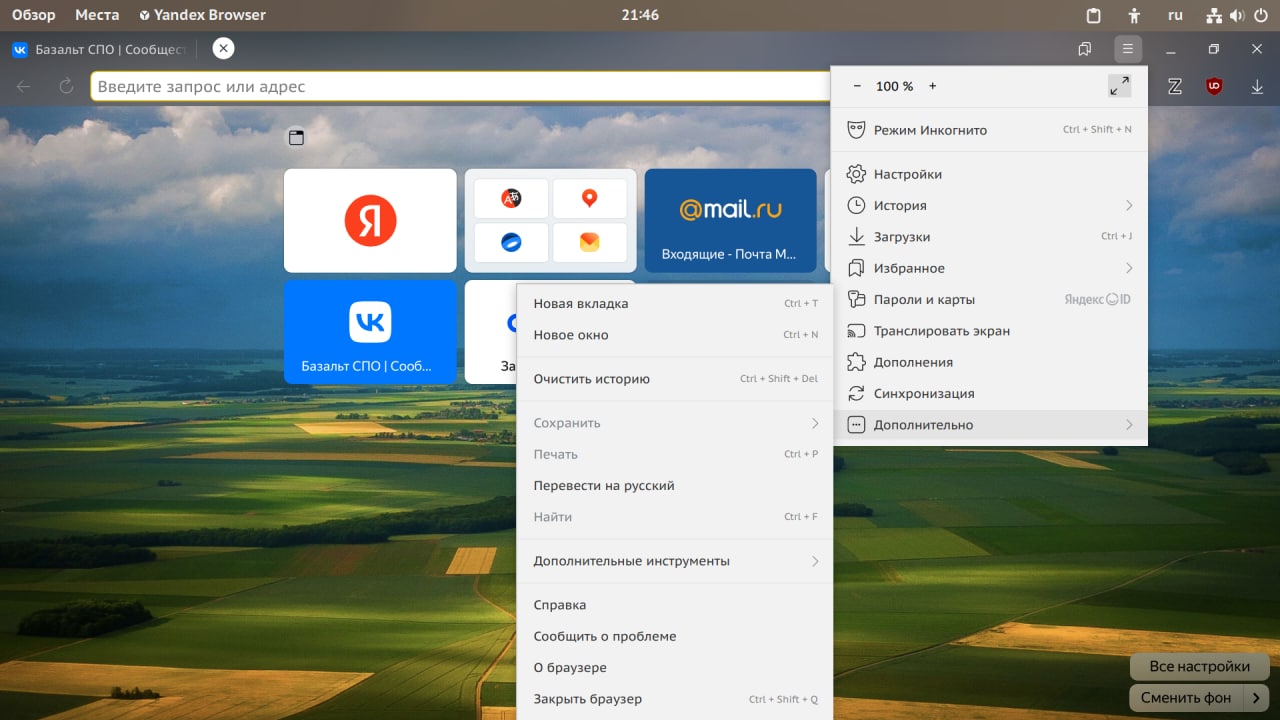Open the tab collections icon beside the menu button
1280x720 pixels.
(1084, 49)
